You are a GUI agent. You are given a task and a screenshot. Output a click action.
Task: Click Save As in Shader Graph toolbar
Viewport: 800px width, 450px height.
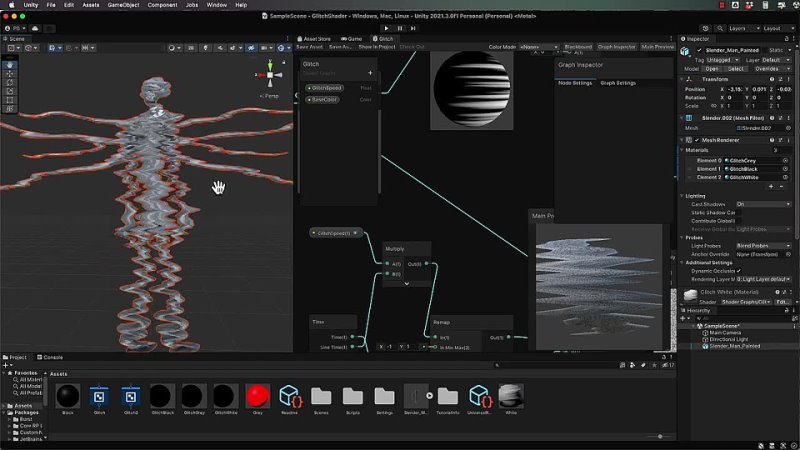340,47
